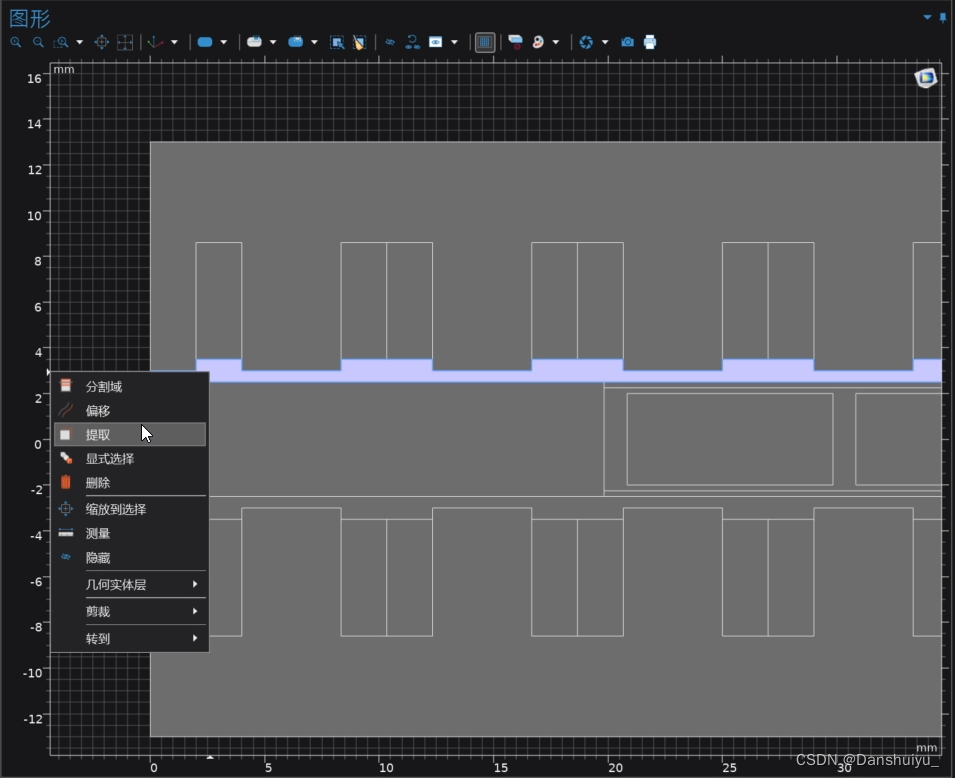Choose 缩放到选择 from the context menu

tap(130, 509)
